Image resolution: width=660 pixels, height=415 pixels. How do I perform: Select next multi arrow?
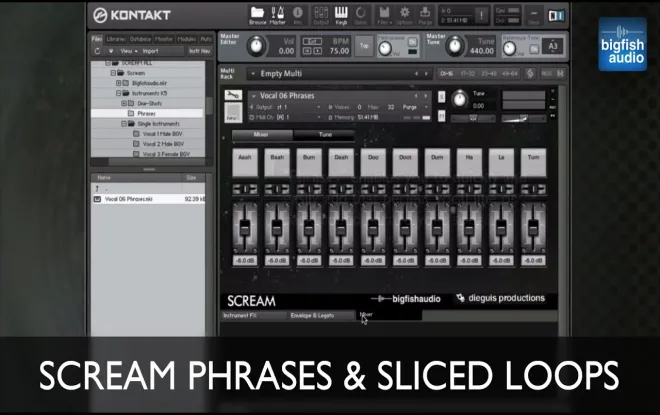pos(426,74)
